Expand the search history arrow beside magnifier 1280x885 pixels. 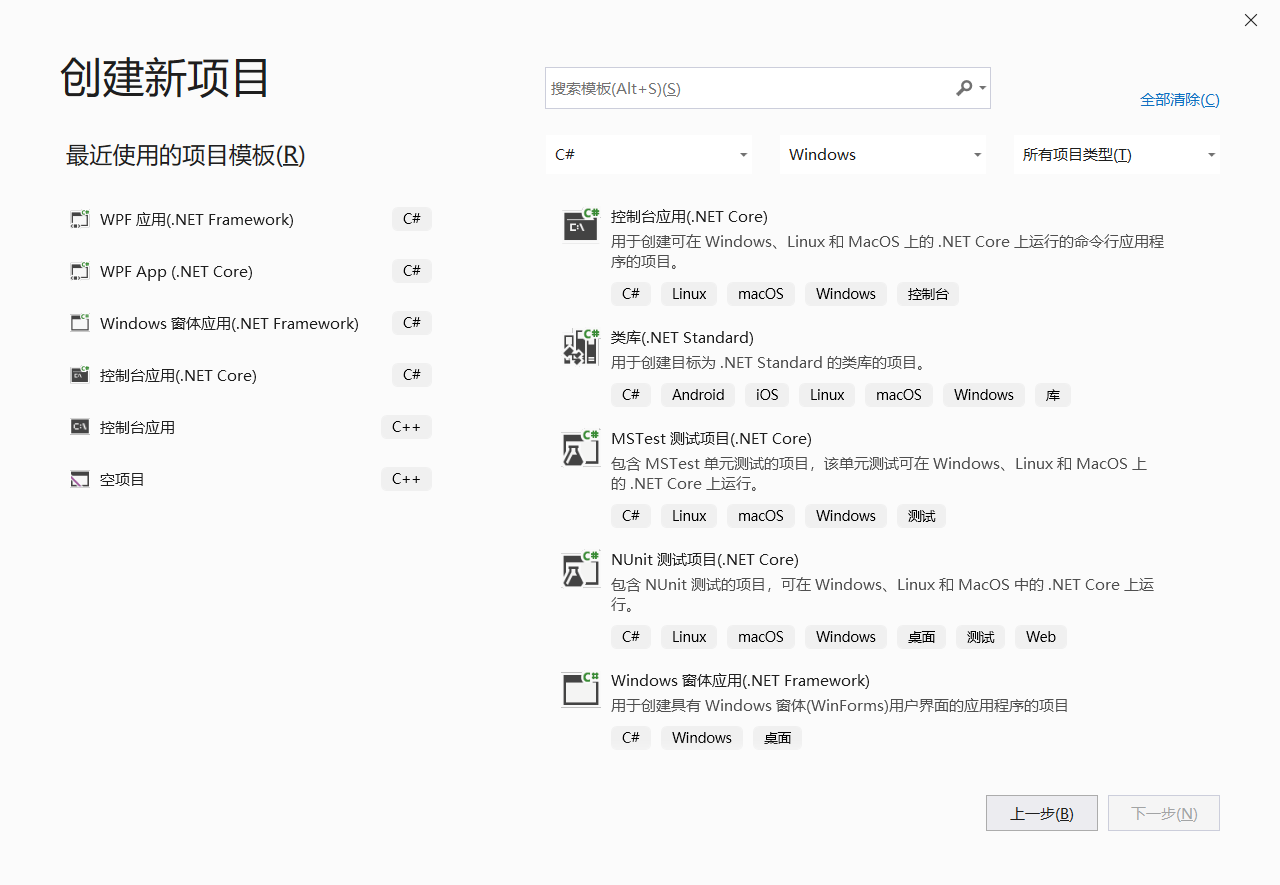tap(983, 88)
